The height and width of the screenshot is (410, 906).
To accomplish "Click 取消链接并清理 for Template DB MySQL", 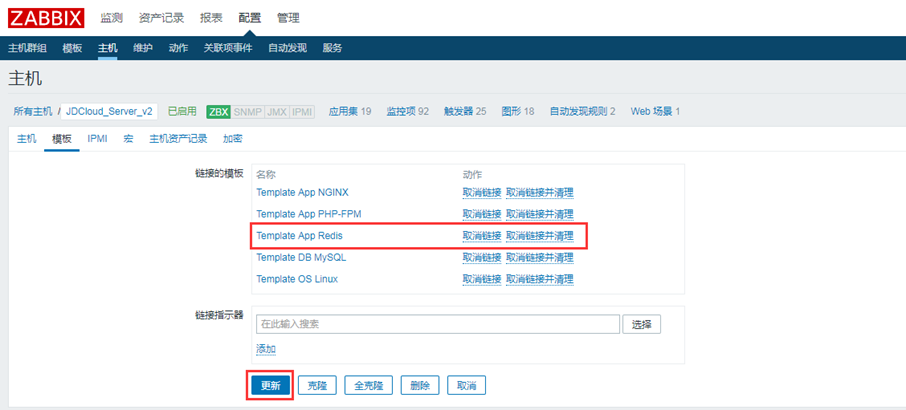I will [x=540, y=258].
